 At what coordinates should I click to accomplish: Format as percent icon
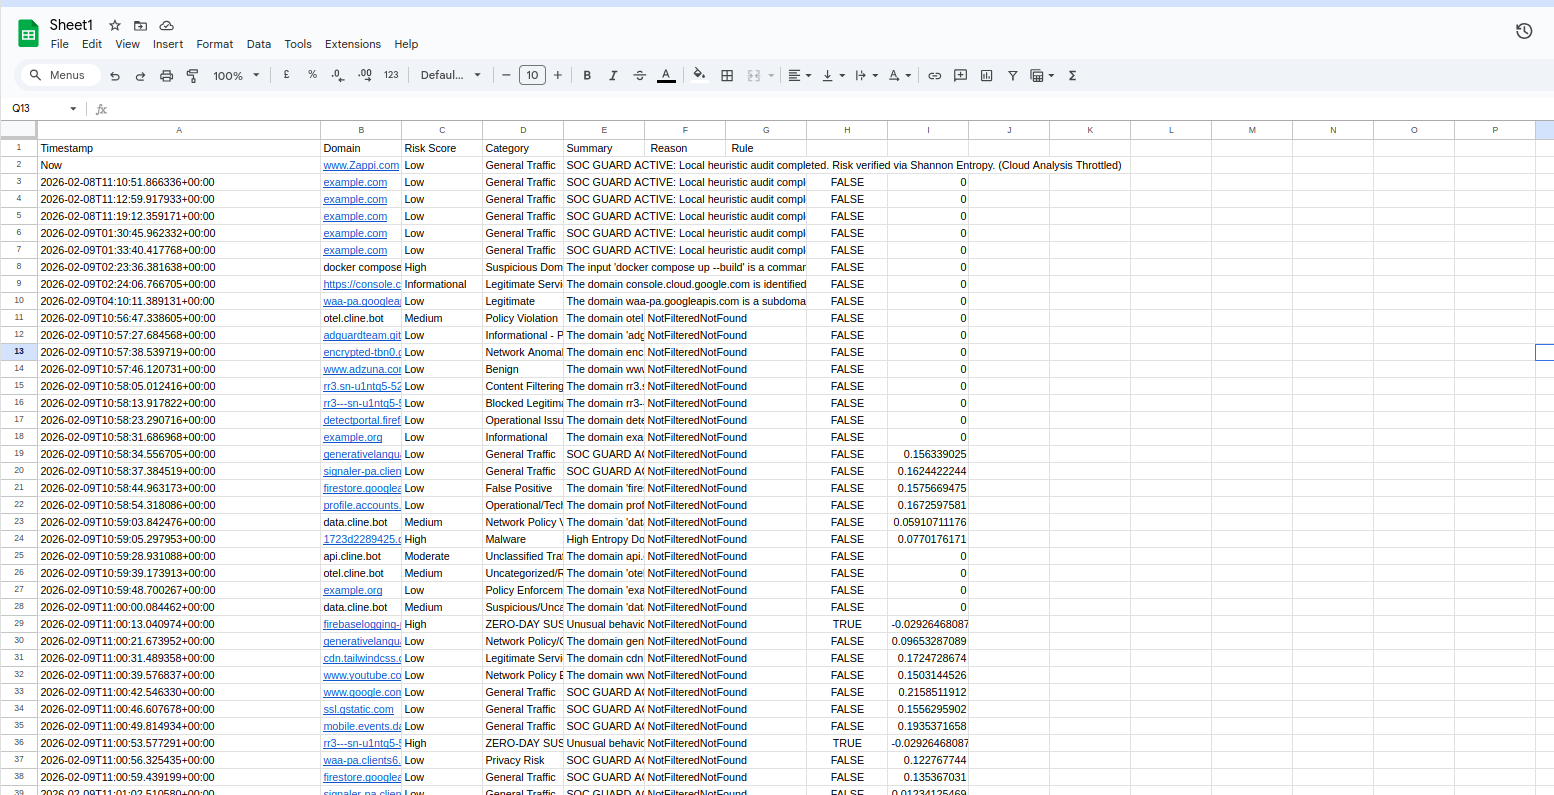[313, 75]
